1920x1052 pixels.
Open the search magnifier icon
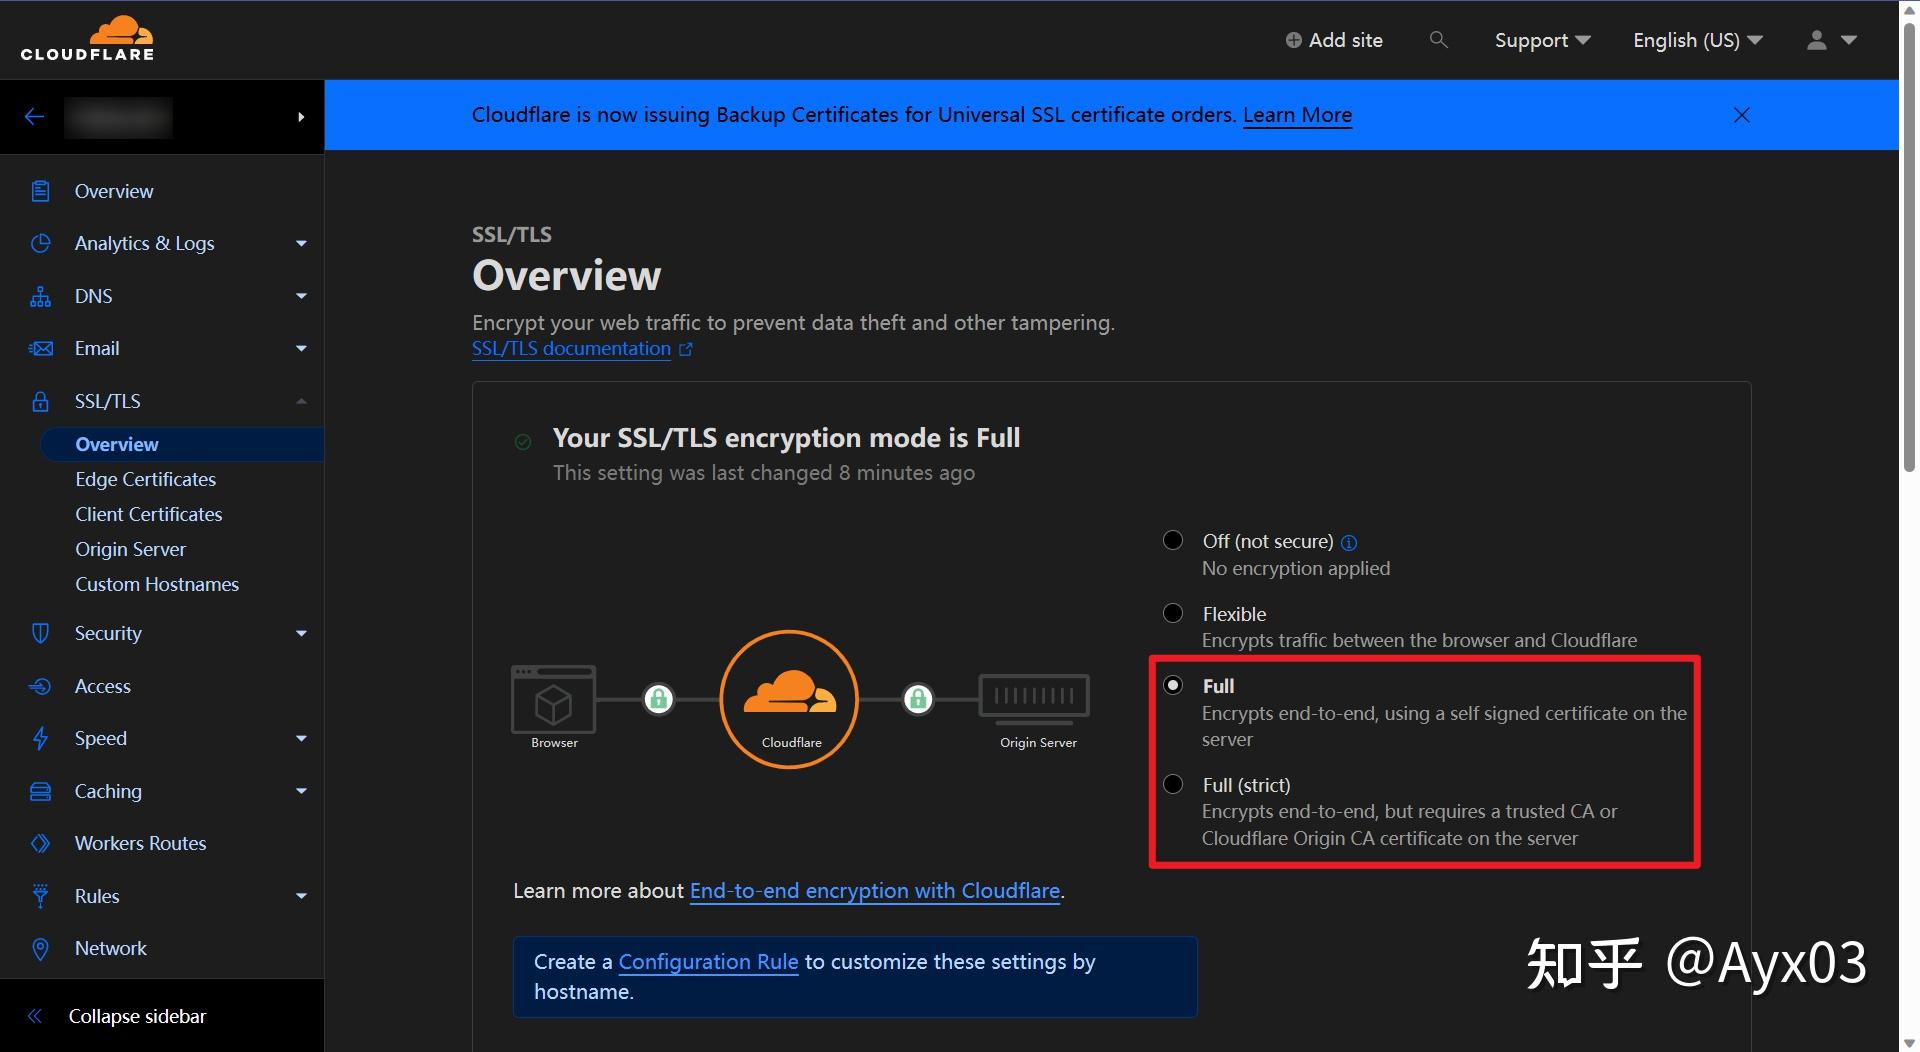point(1438,40)
